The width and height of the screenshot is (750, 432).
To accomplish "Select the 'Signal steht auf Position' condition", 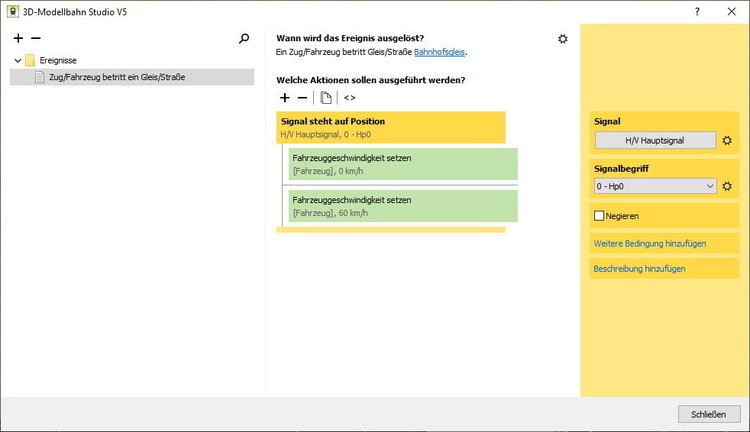I will click(390, 127).
